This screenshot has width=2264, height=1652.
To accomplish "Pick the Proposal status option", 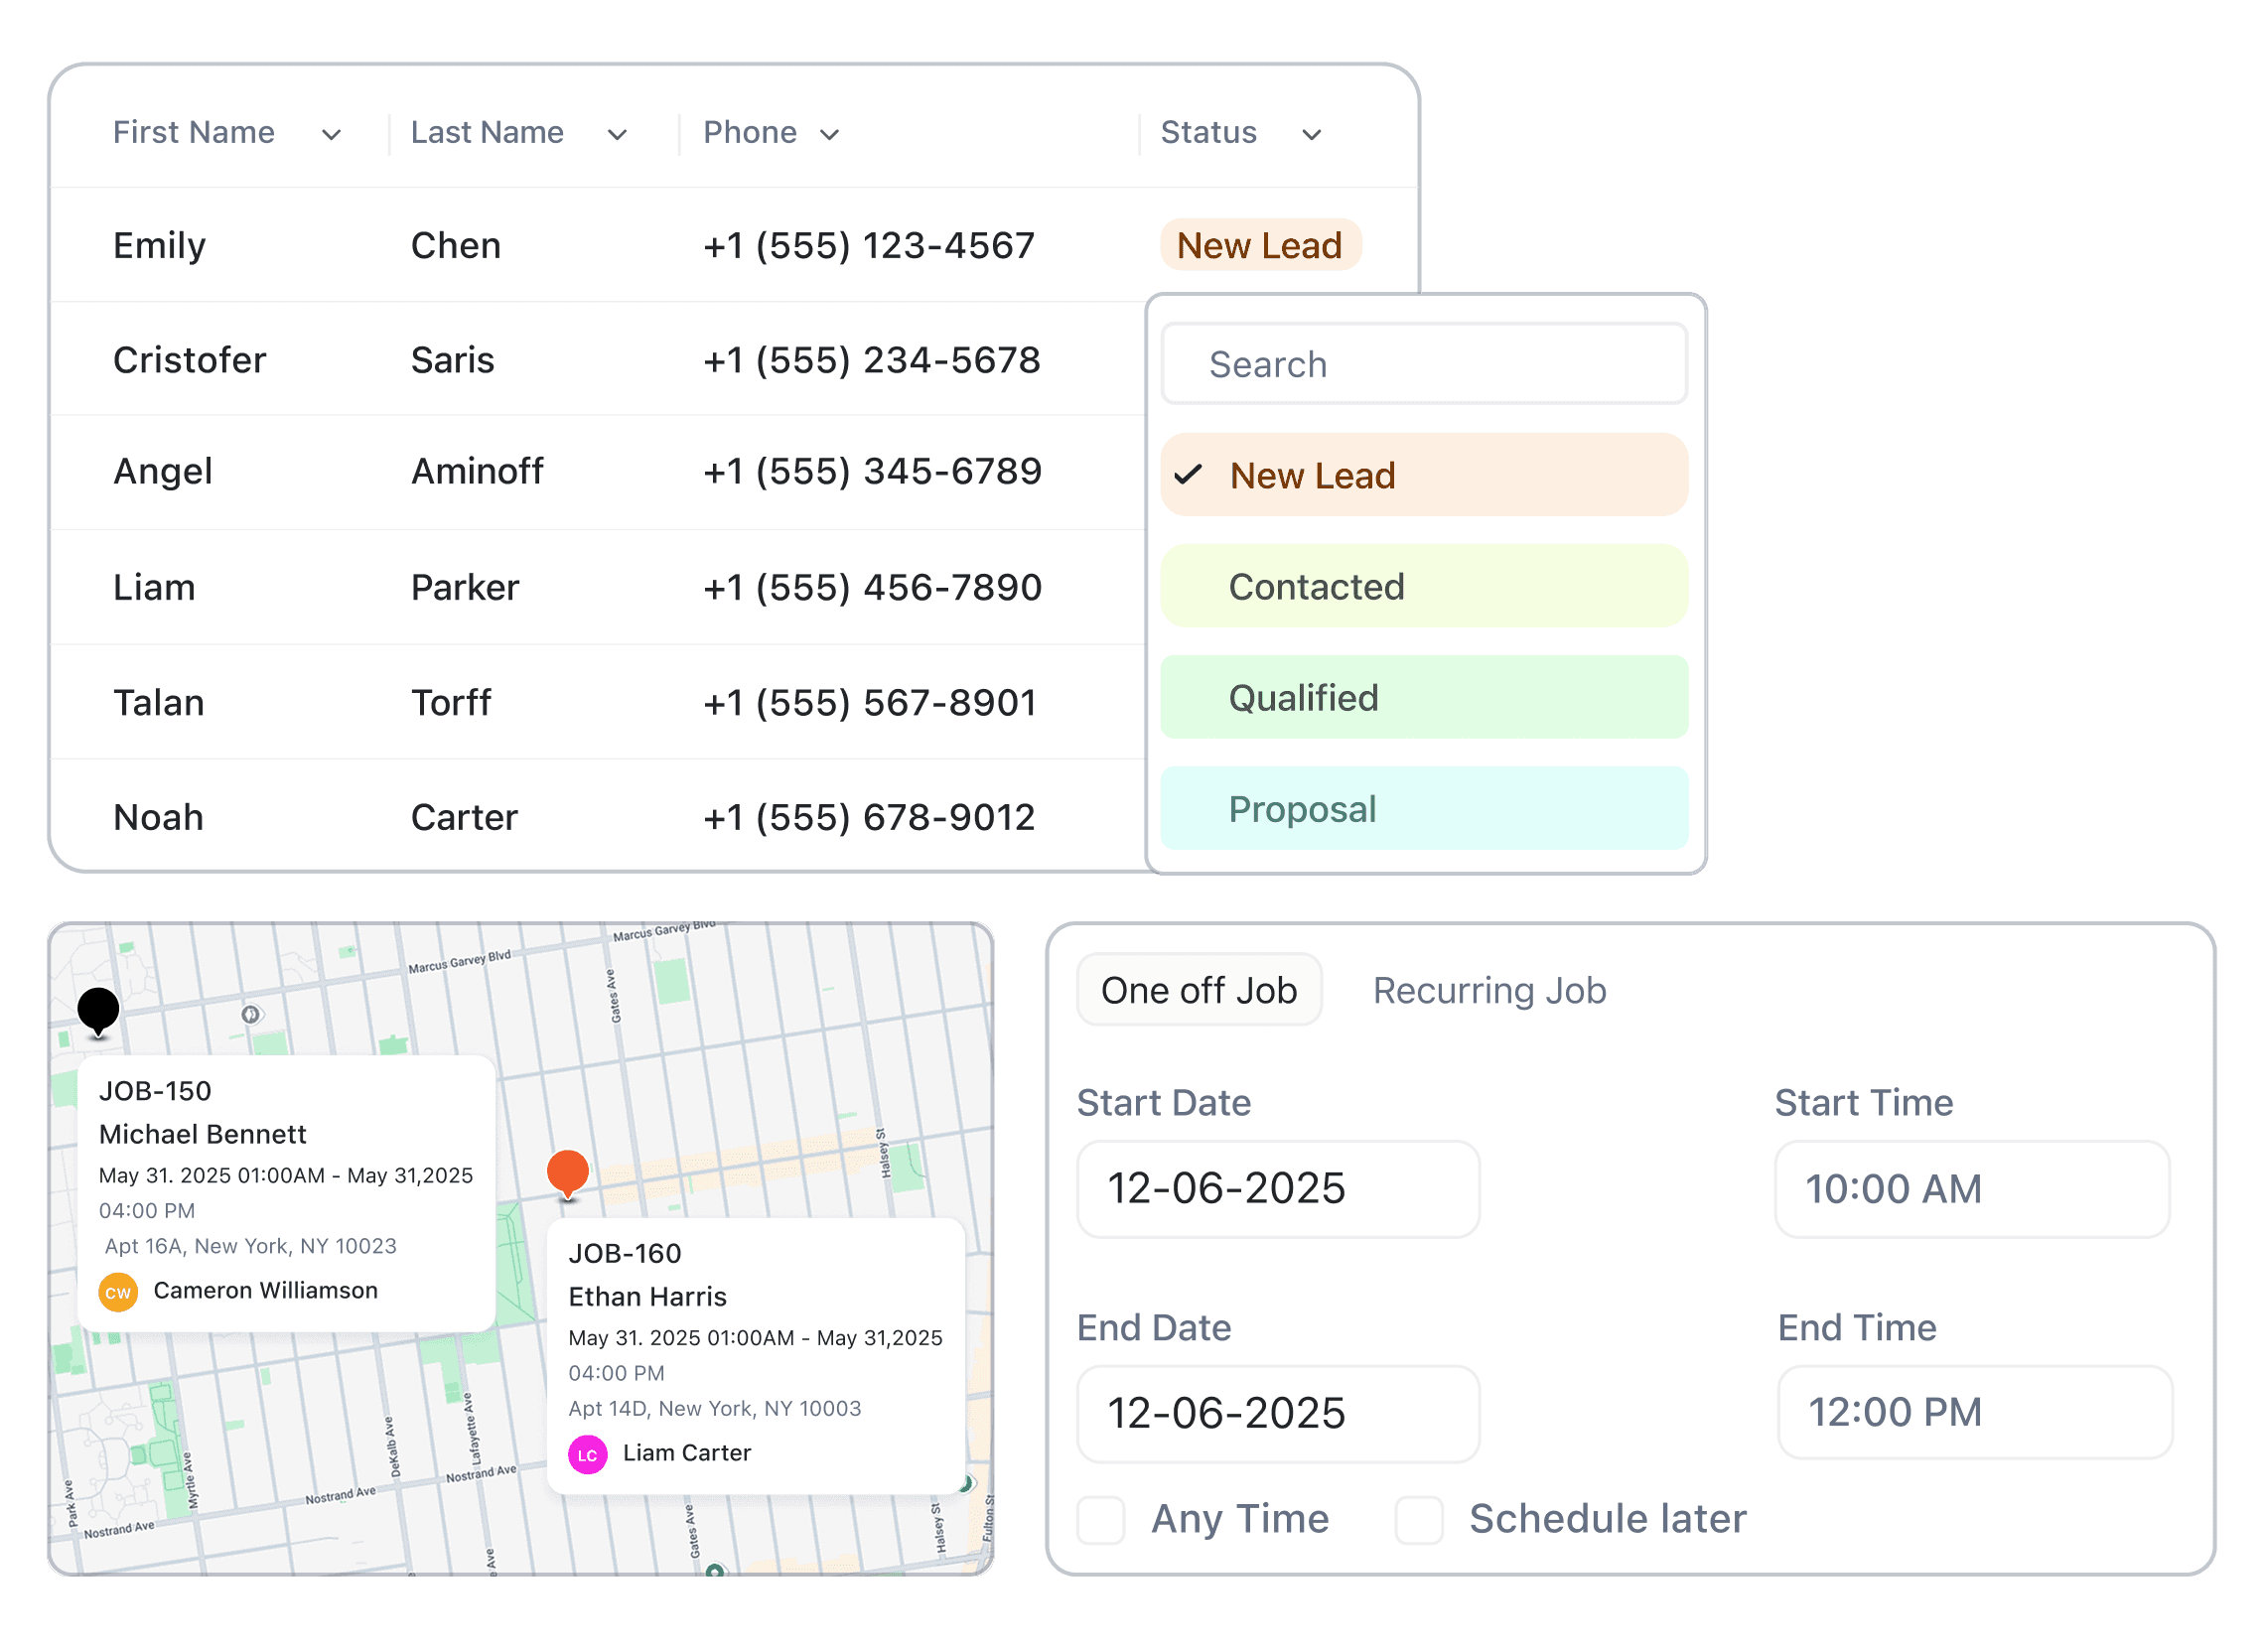I will 1423,809.
